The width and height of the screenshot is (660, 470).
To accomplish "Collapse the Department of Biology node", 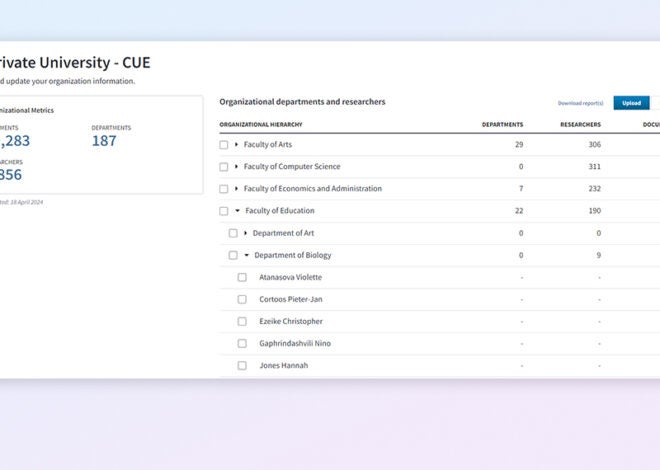I will (246, 255).
